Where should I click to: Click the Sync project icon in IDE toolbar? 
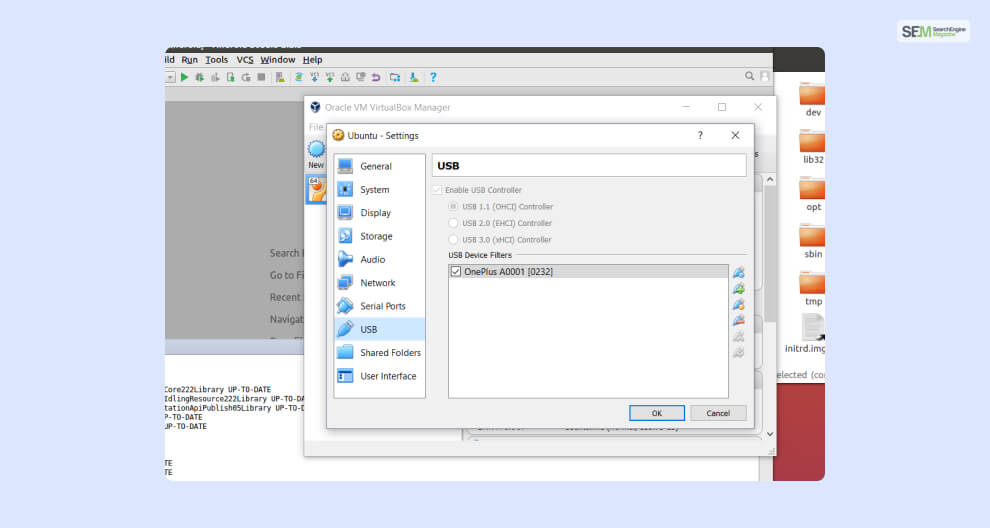[x=298, y=77]
